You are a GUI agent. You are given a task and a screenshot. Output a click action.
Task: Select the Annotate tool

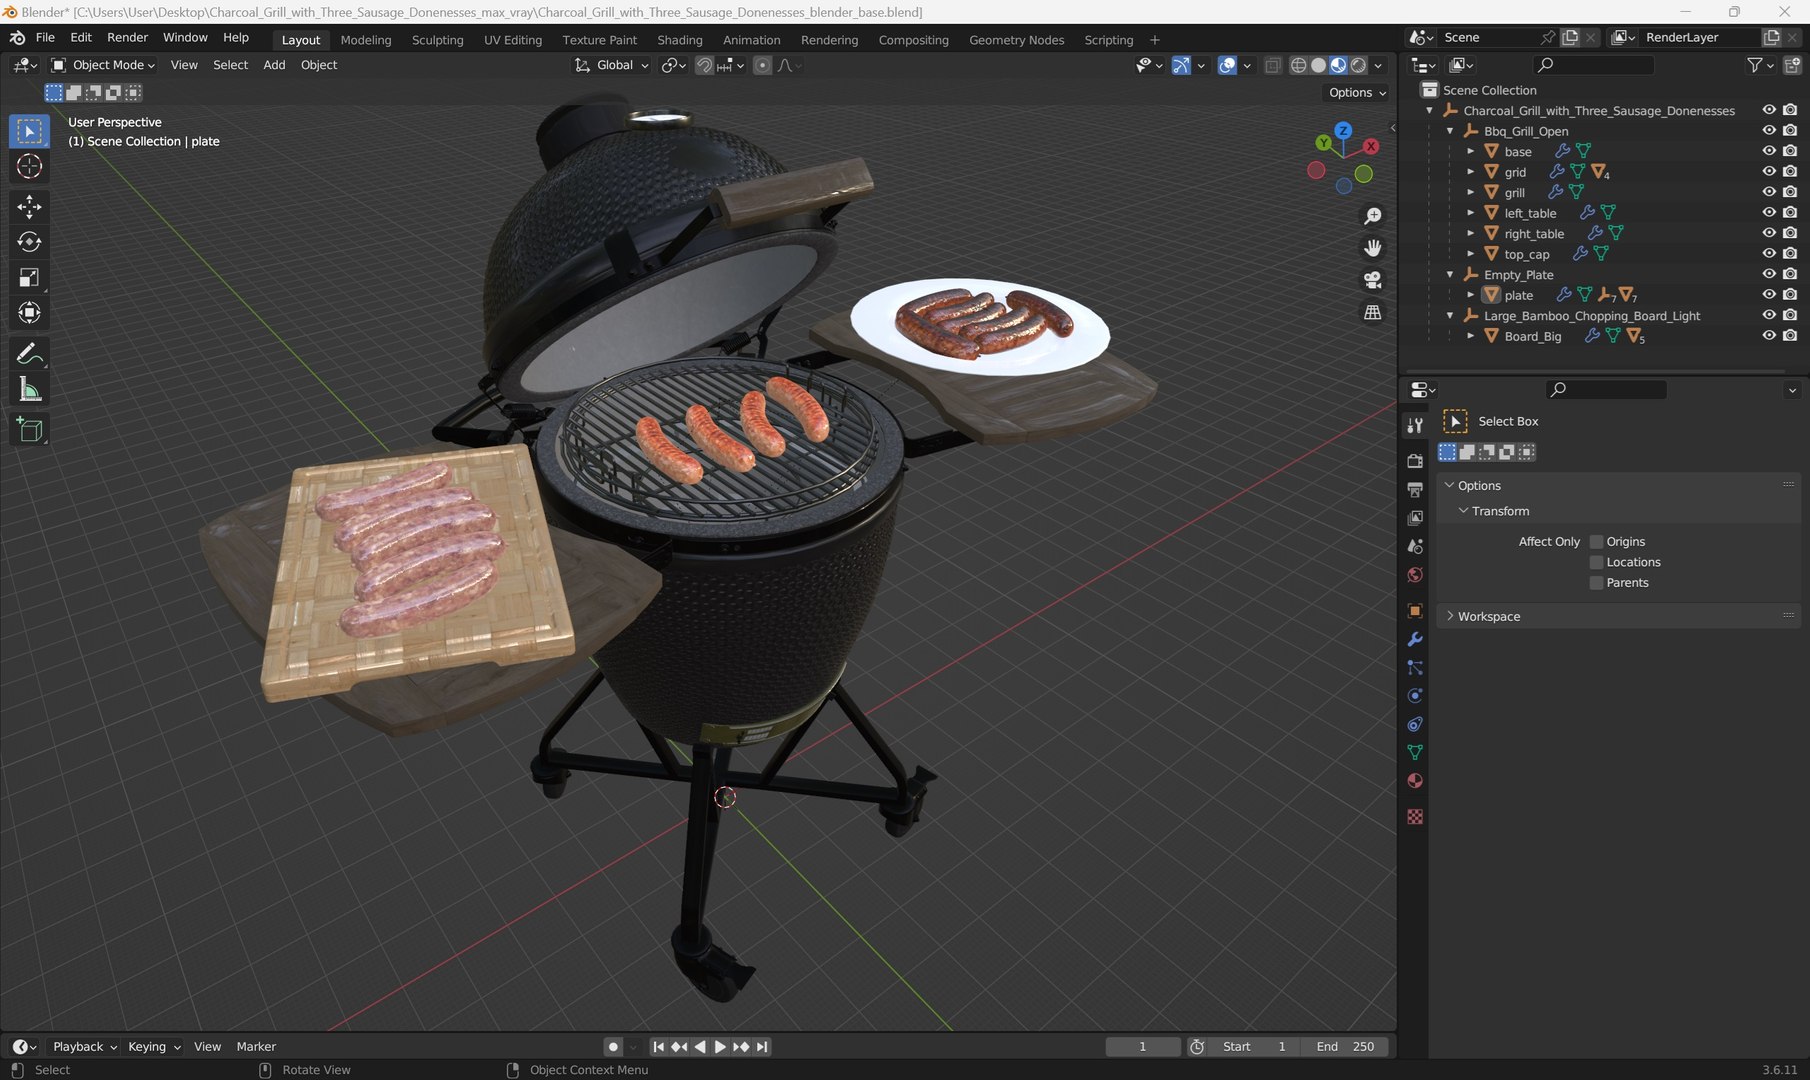(29, 354)
